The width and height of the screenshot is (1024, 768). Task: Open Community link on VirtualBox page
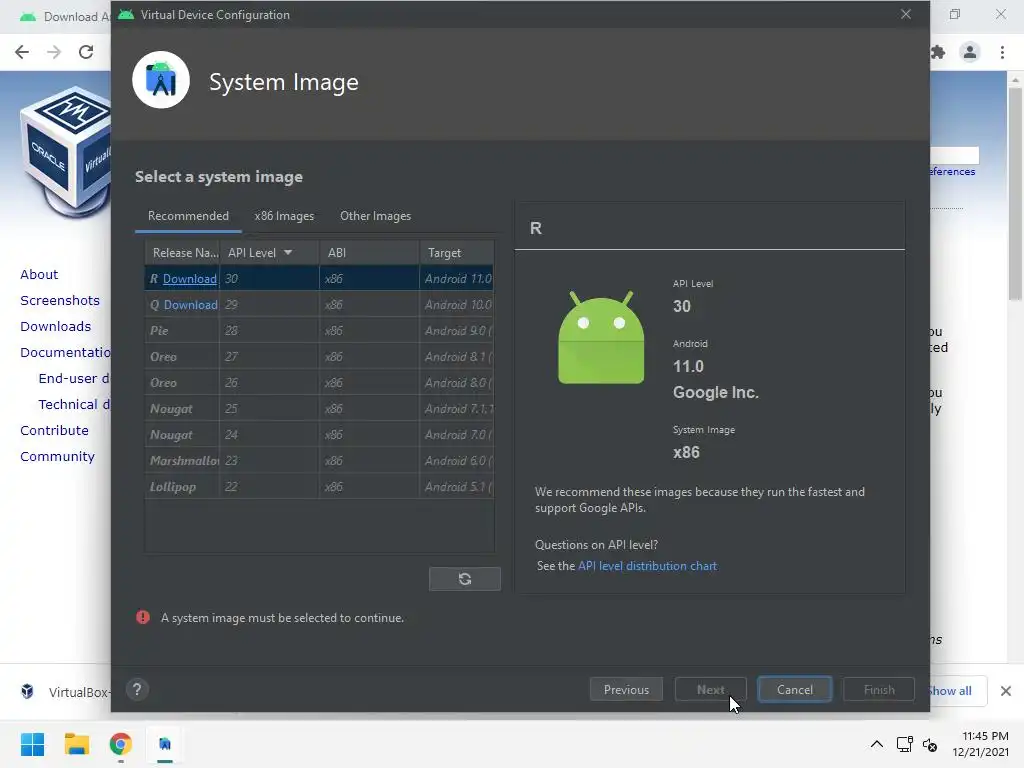pyautogui.click(x=57, y=456)
